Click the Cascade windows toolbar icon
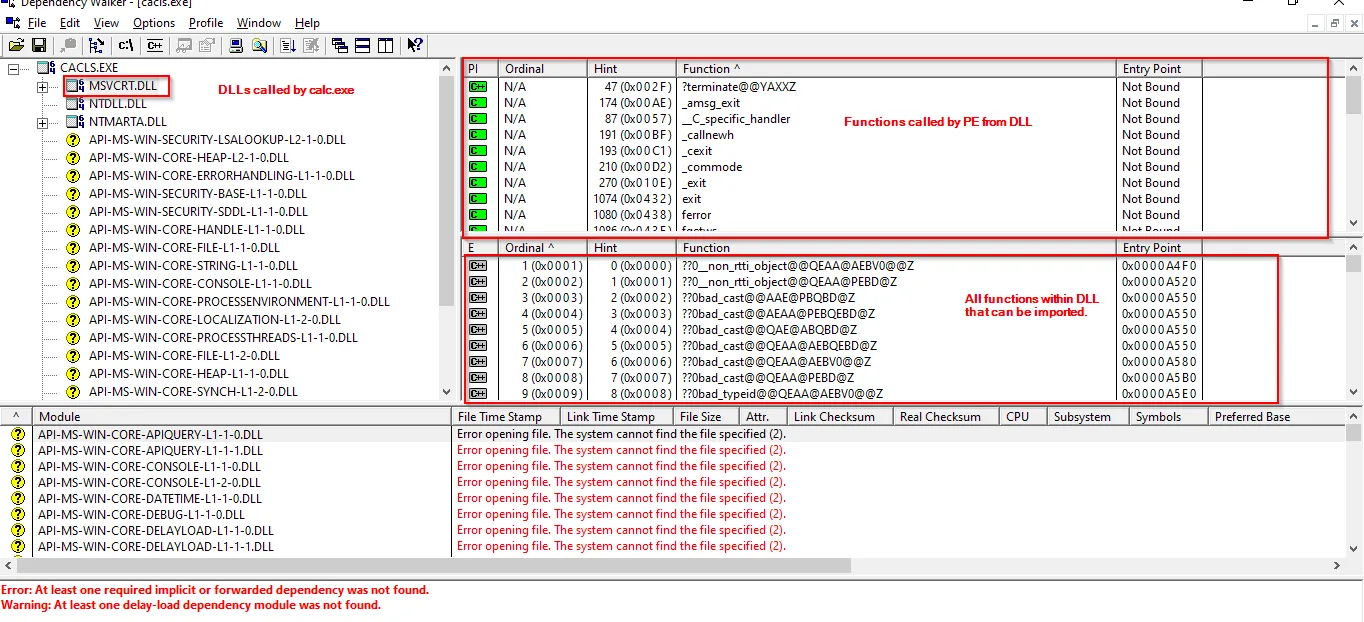The image size is (1364, 622). pos(340,45)
